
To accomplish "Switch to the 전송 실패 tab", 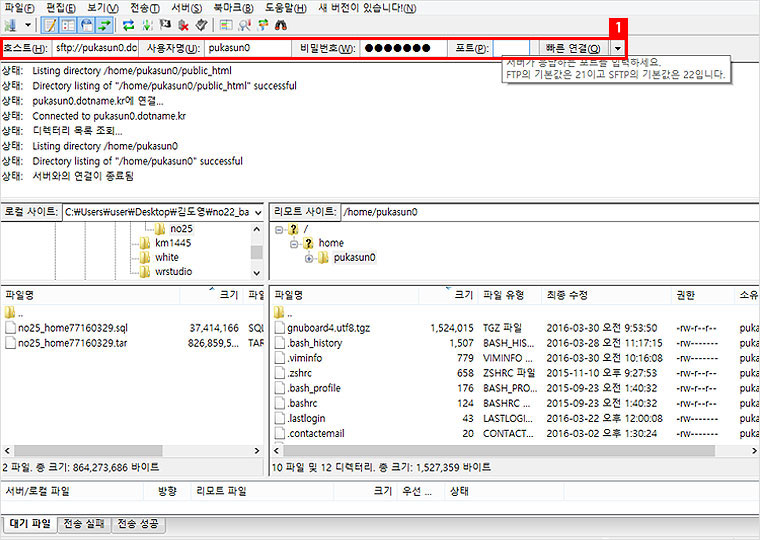I will [83, 524].
